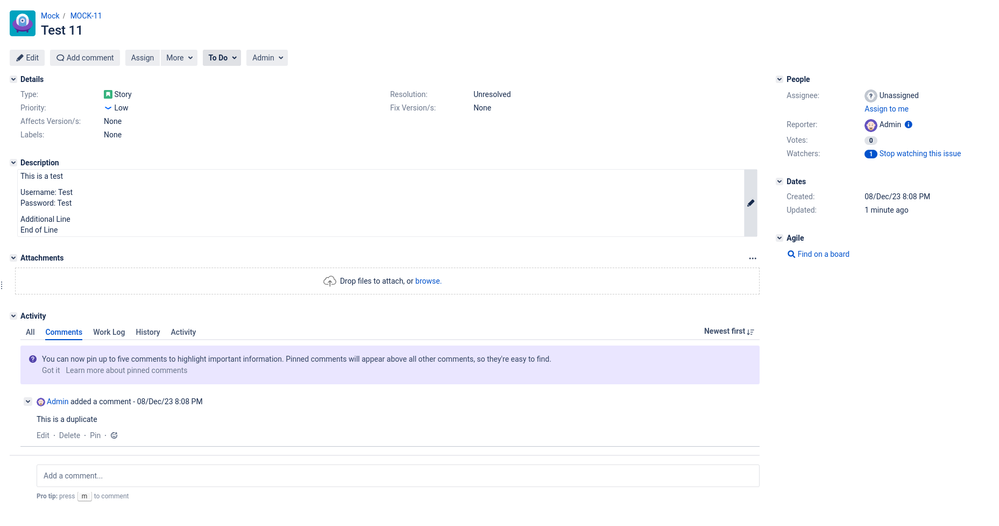Click the watchers count badge

[870, 154]
